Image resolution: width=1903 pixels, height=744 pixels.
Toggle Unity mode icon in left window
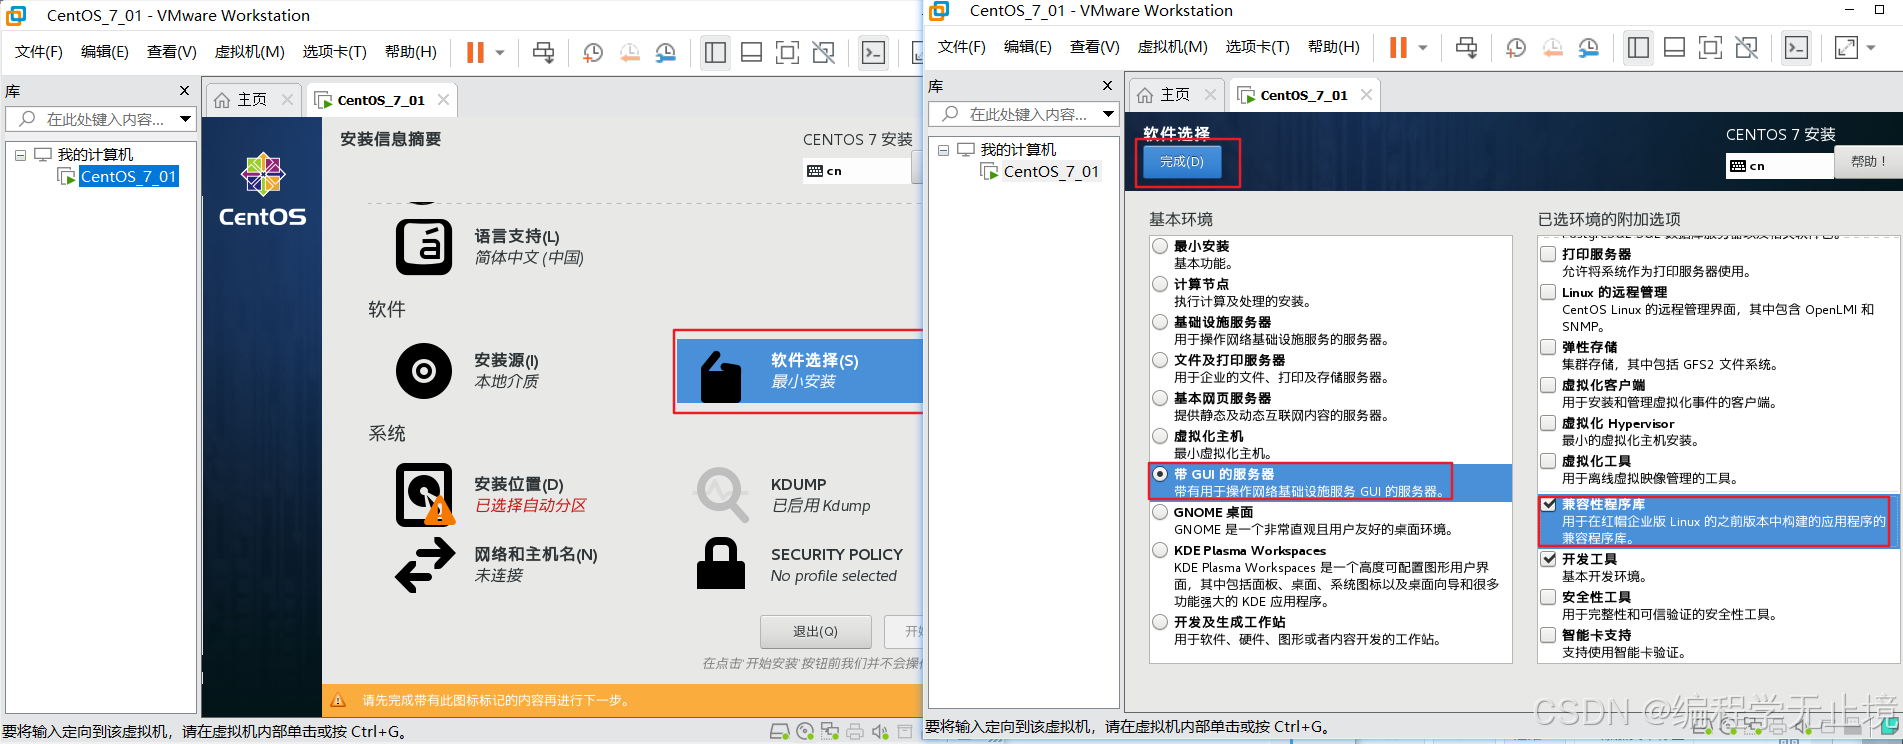tap(823, 52)
